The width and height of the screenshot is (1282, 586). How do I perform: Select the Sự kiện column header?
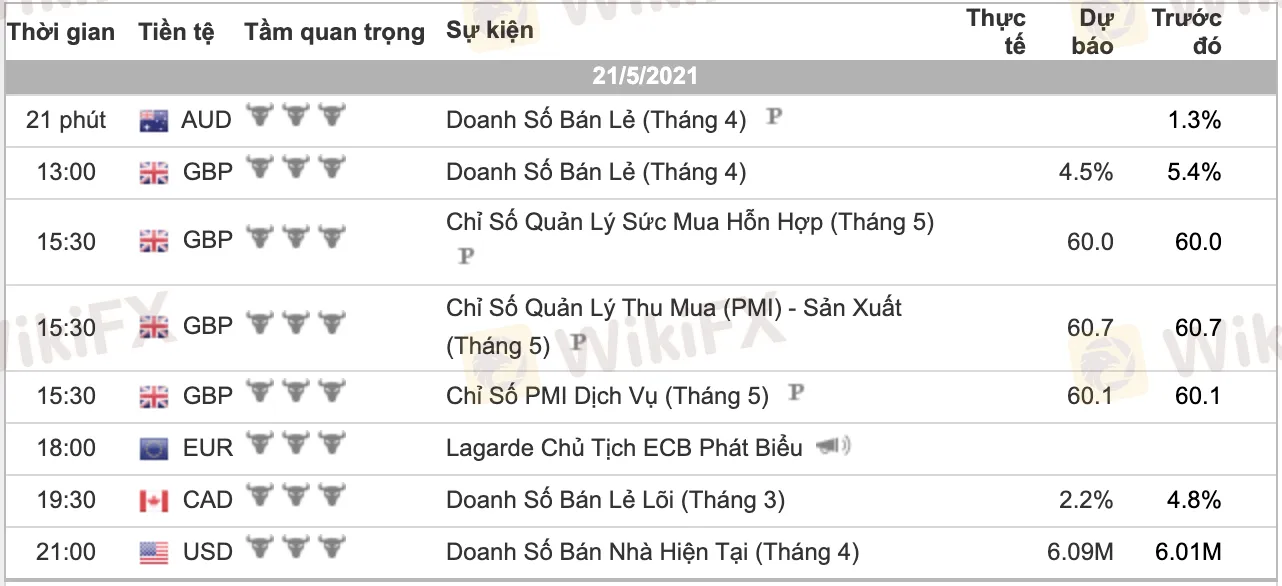point(489,31)
